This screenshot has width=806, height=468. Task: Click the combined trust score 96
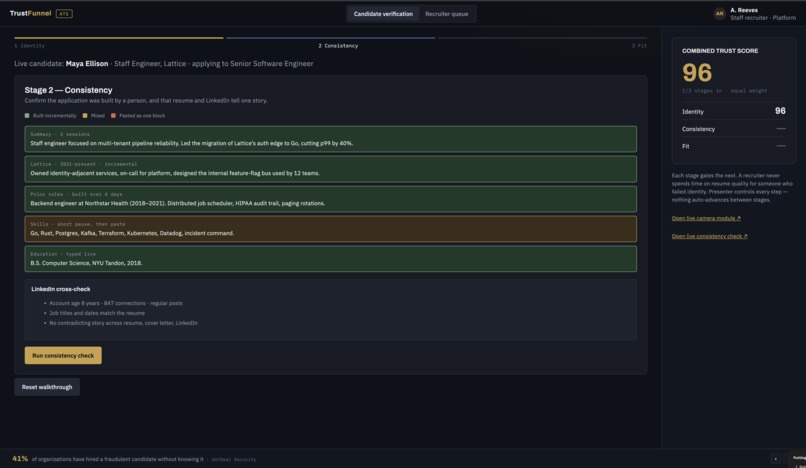pos(697,73)
